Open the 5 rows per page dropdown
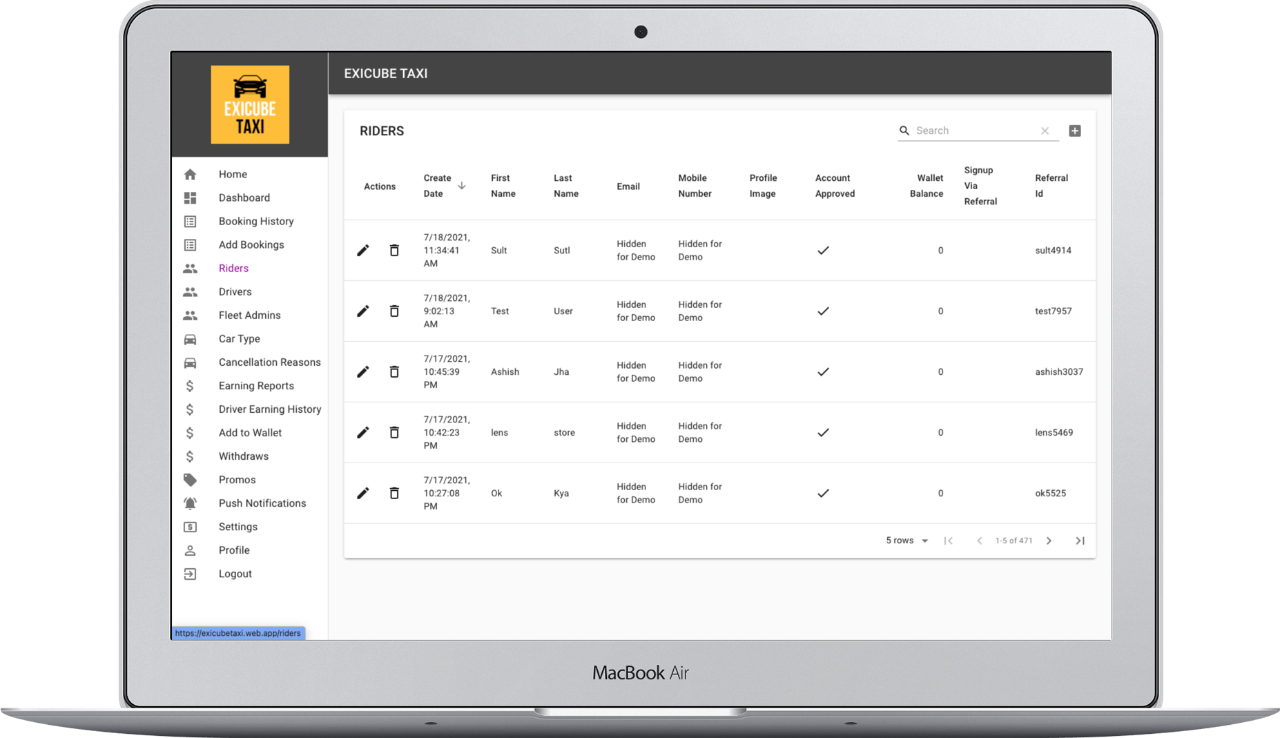The width and height of the screenshot is (1280, 738). coord(907,541)
